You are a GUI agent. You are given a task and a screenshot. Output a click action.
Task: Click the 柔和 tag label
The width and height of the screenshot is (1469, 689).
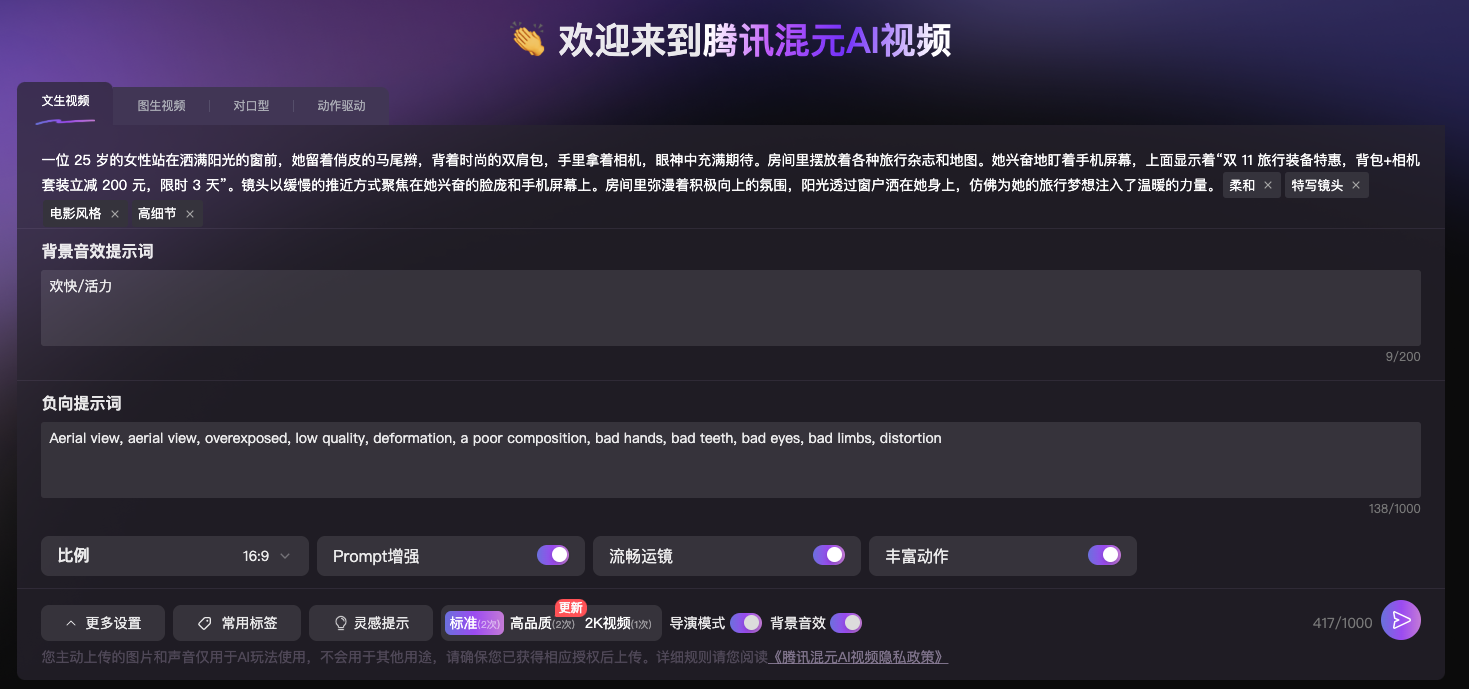[x=1242, y=185]
